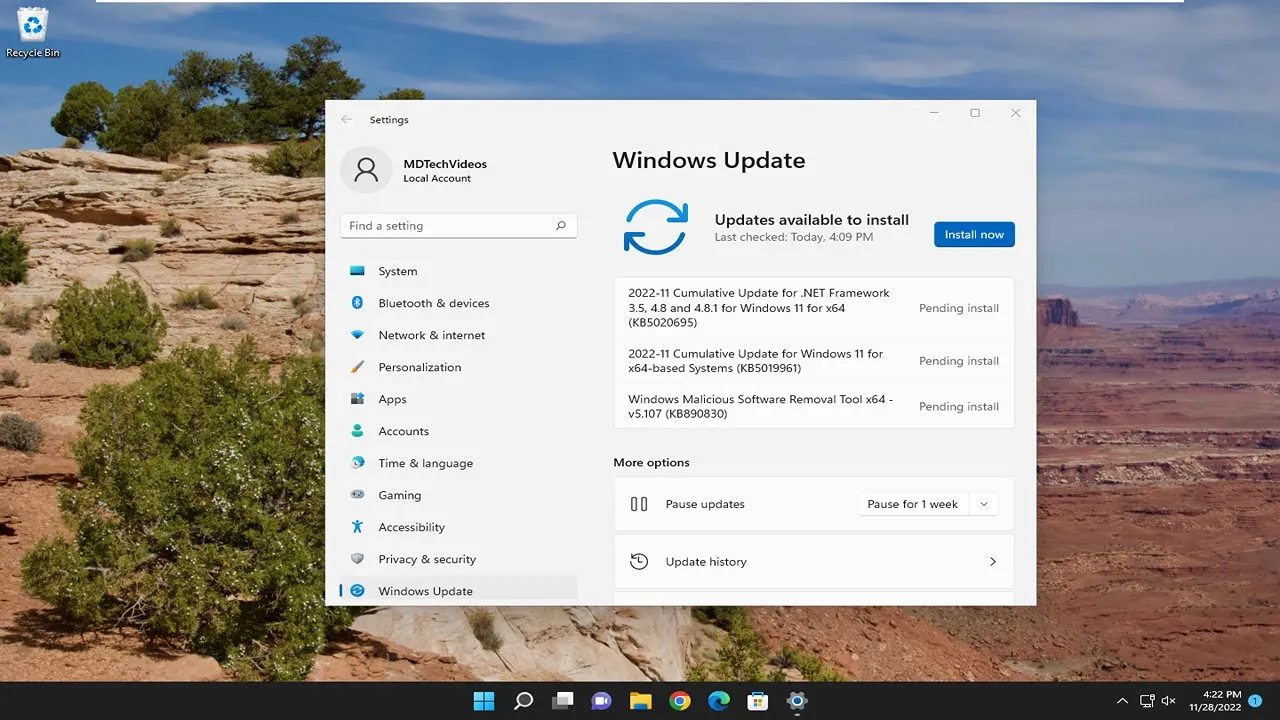Click the MDTechVideos account name

[445, 164]
